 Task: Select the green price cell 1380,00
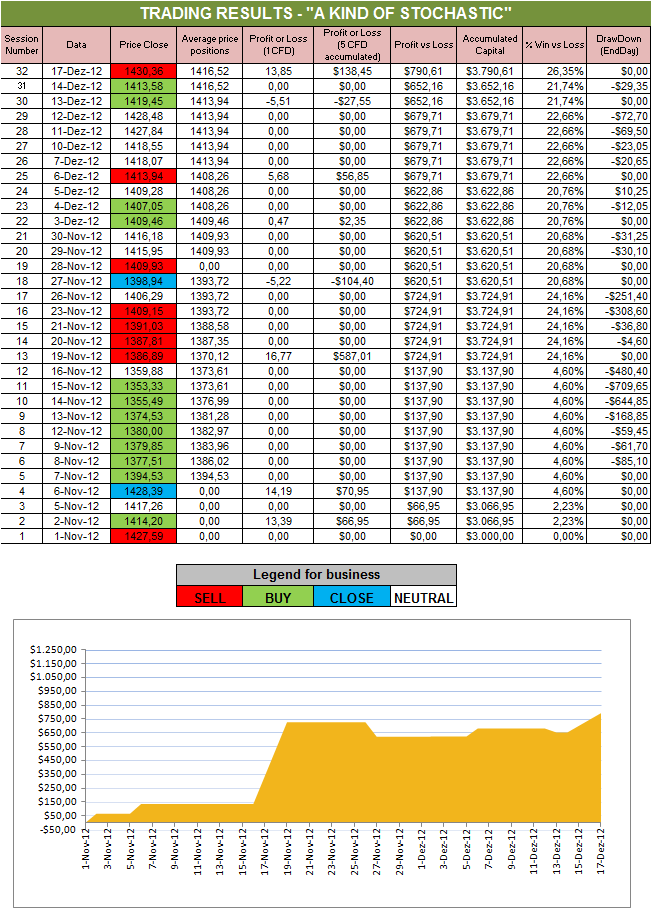click(143, 431)
